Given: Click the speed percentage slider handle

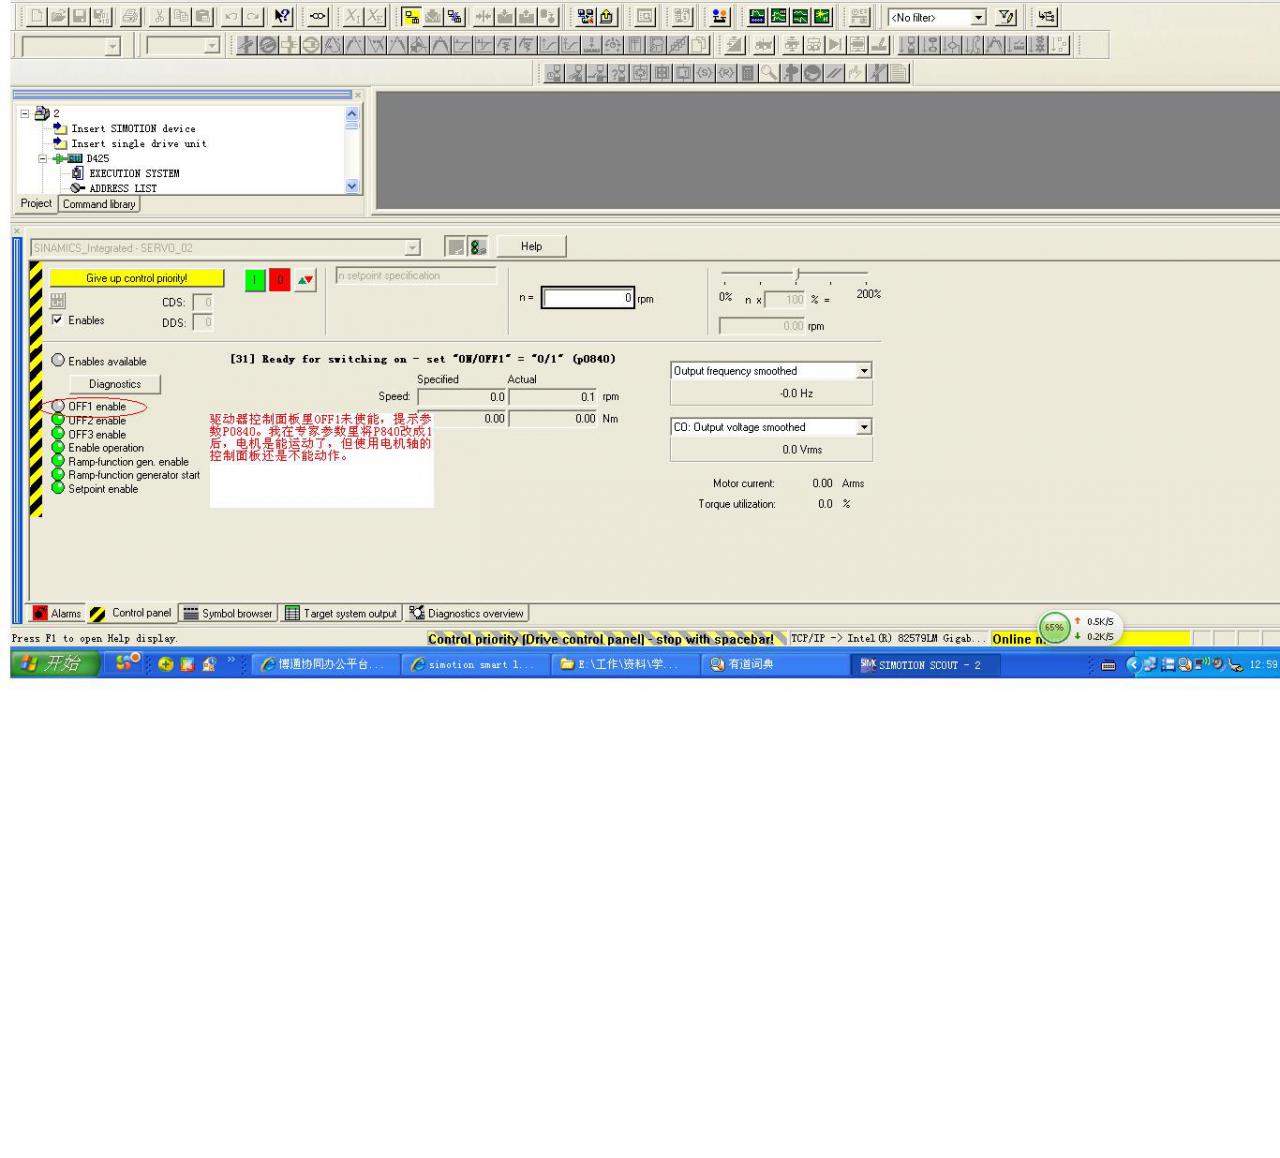Looking at the screenshot, I should [797, 274].
